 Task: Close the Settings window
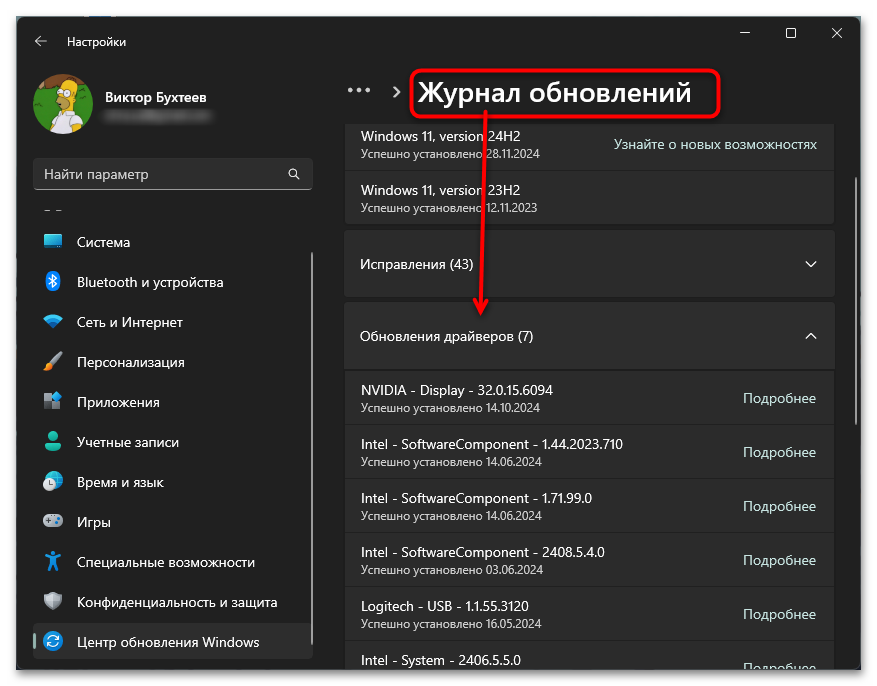(x=837, y=33)
